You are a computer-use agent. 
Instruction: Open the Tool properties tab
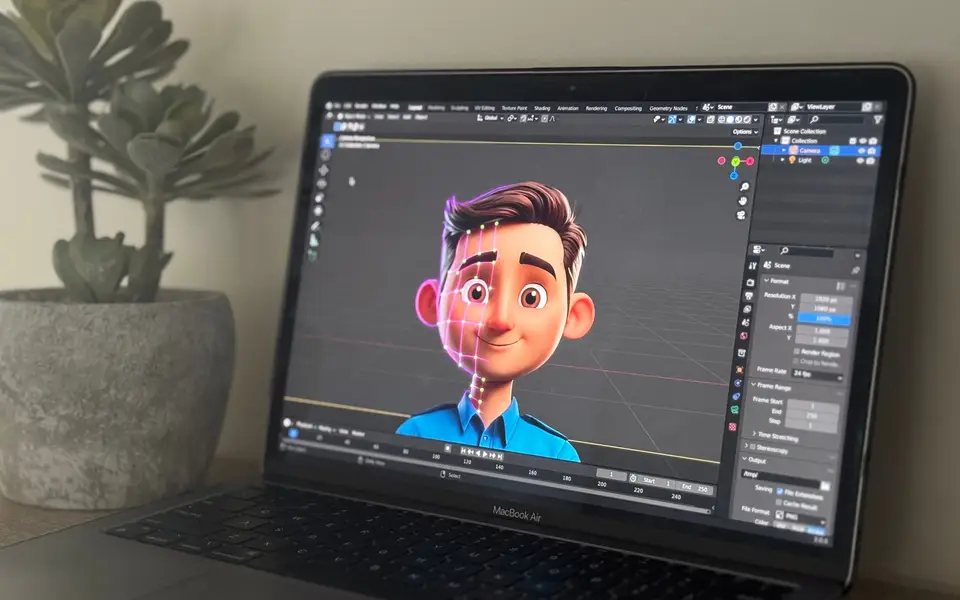click(x=752, y=266)
